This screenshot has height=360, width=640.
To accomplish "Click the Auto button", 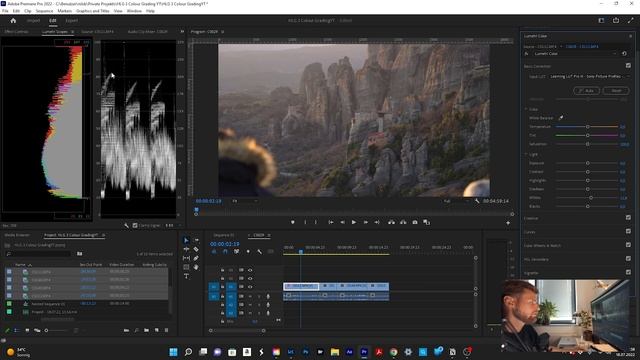I will click(x=587, y=91).
